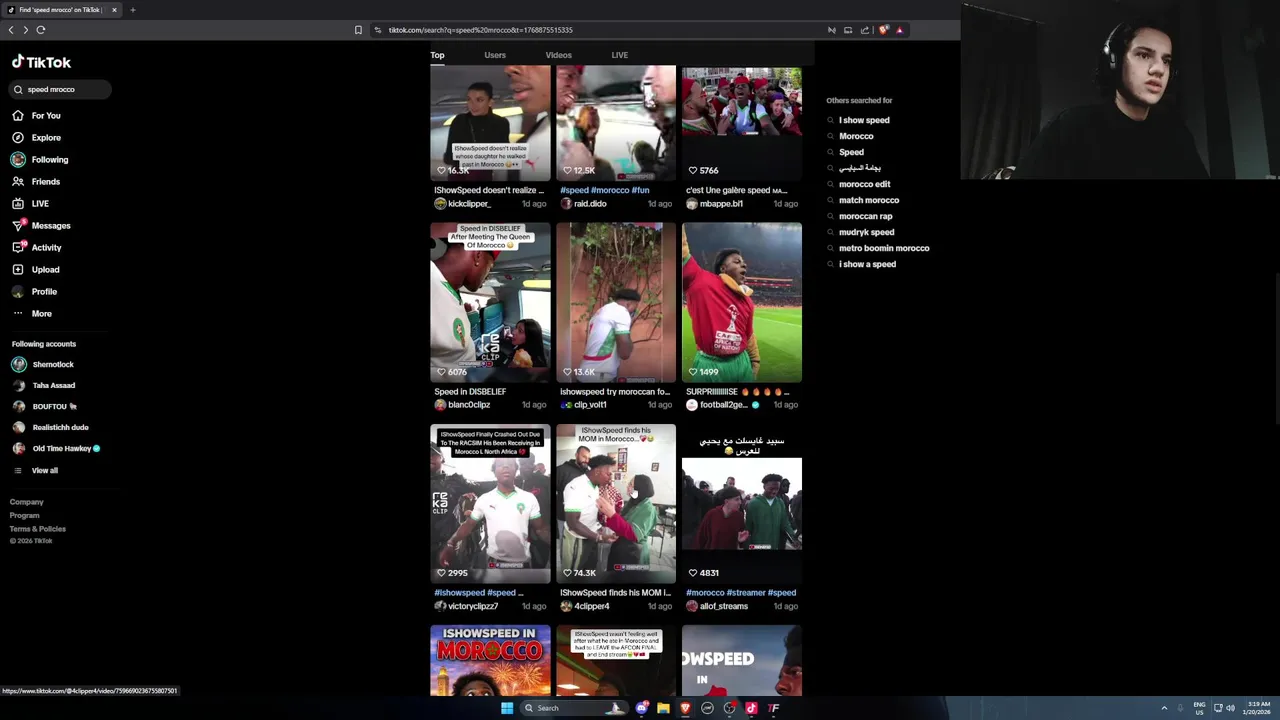This screenshot has height=720, width=1280.
Task: Open TikTok app from taskbar
Action: [751, 708]
